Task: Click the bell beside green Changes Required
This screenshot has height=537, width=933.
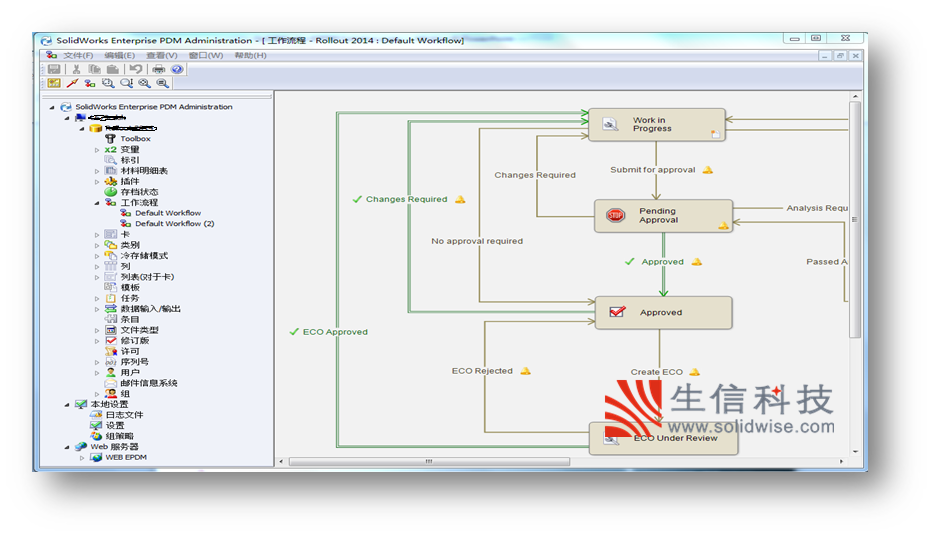Action: pyautogui.click(x=460, y=199)
